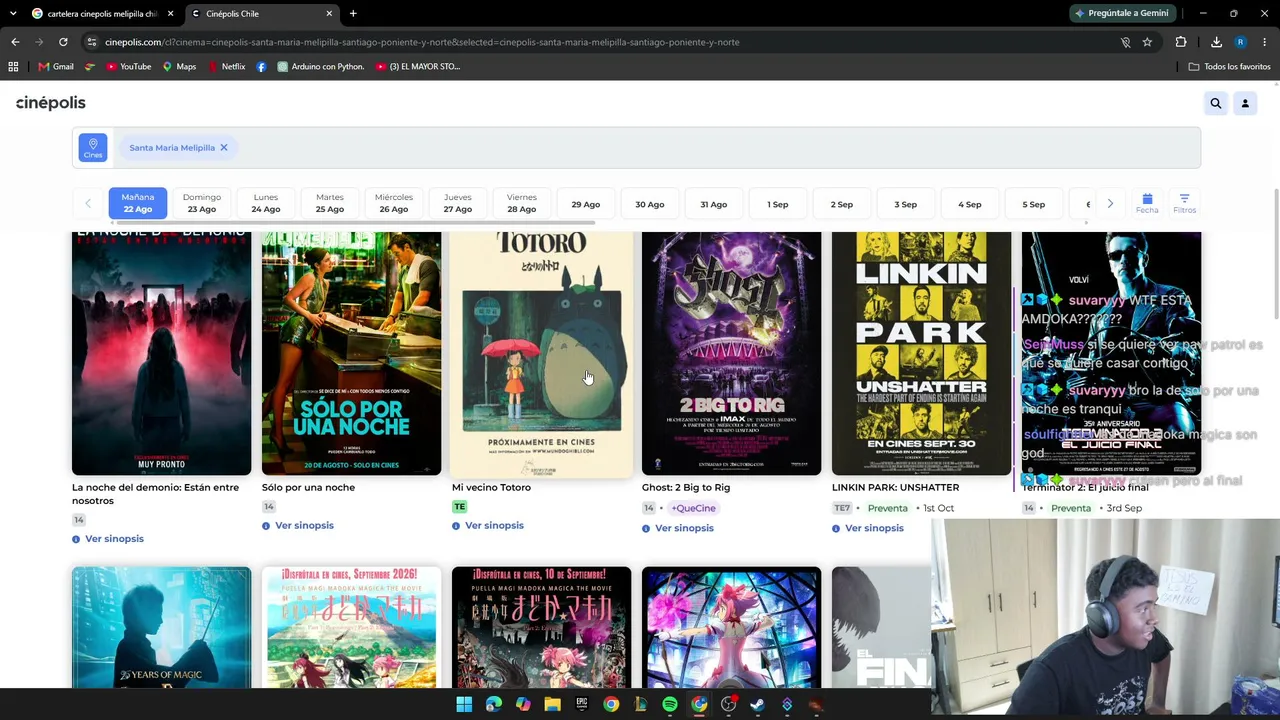Open Todos los favoritos folder
Image resolution: width=1280 pixels, height=720 pixels.
[1229, 67]
